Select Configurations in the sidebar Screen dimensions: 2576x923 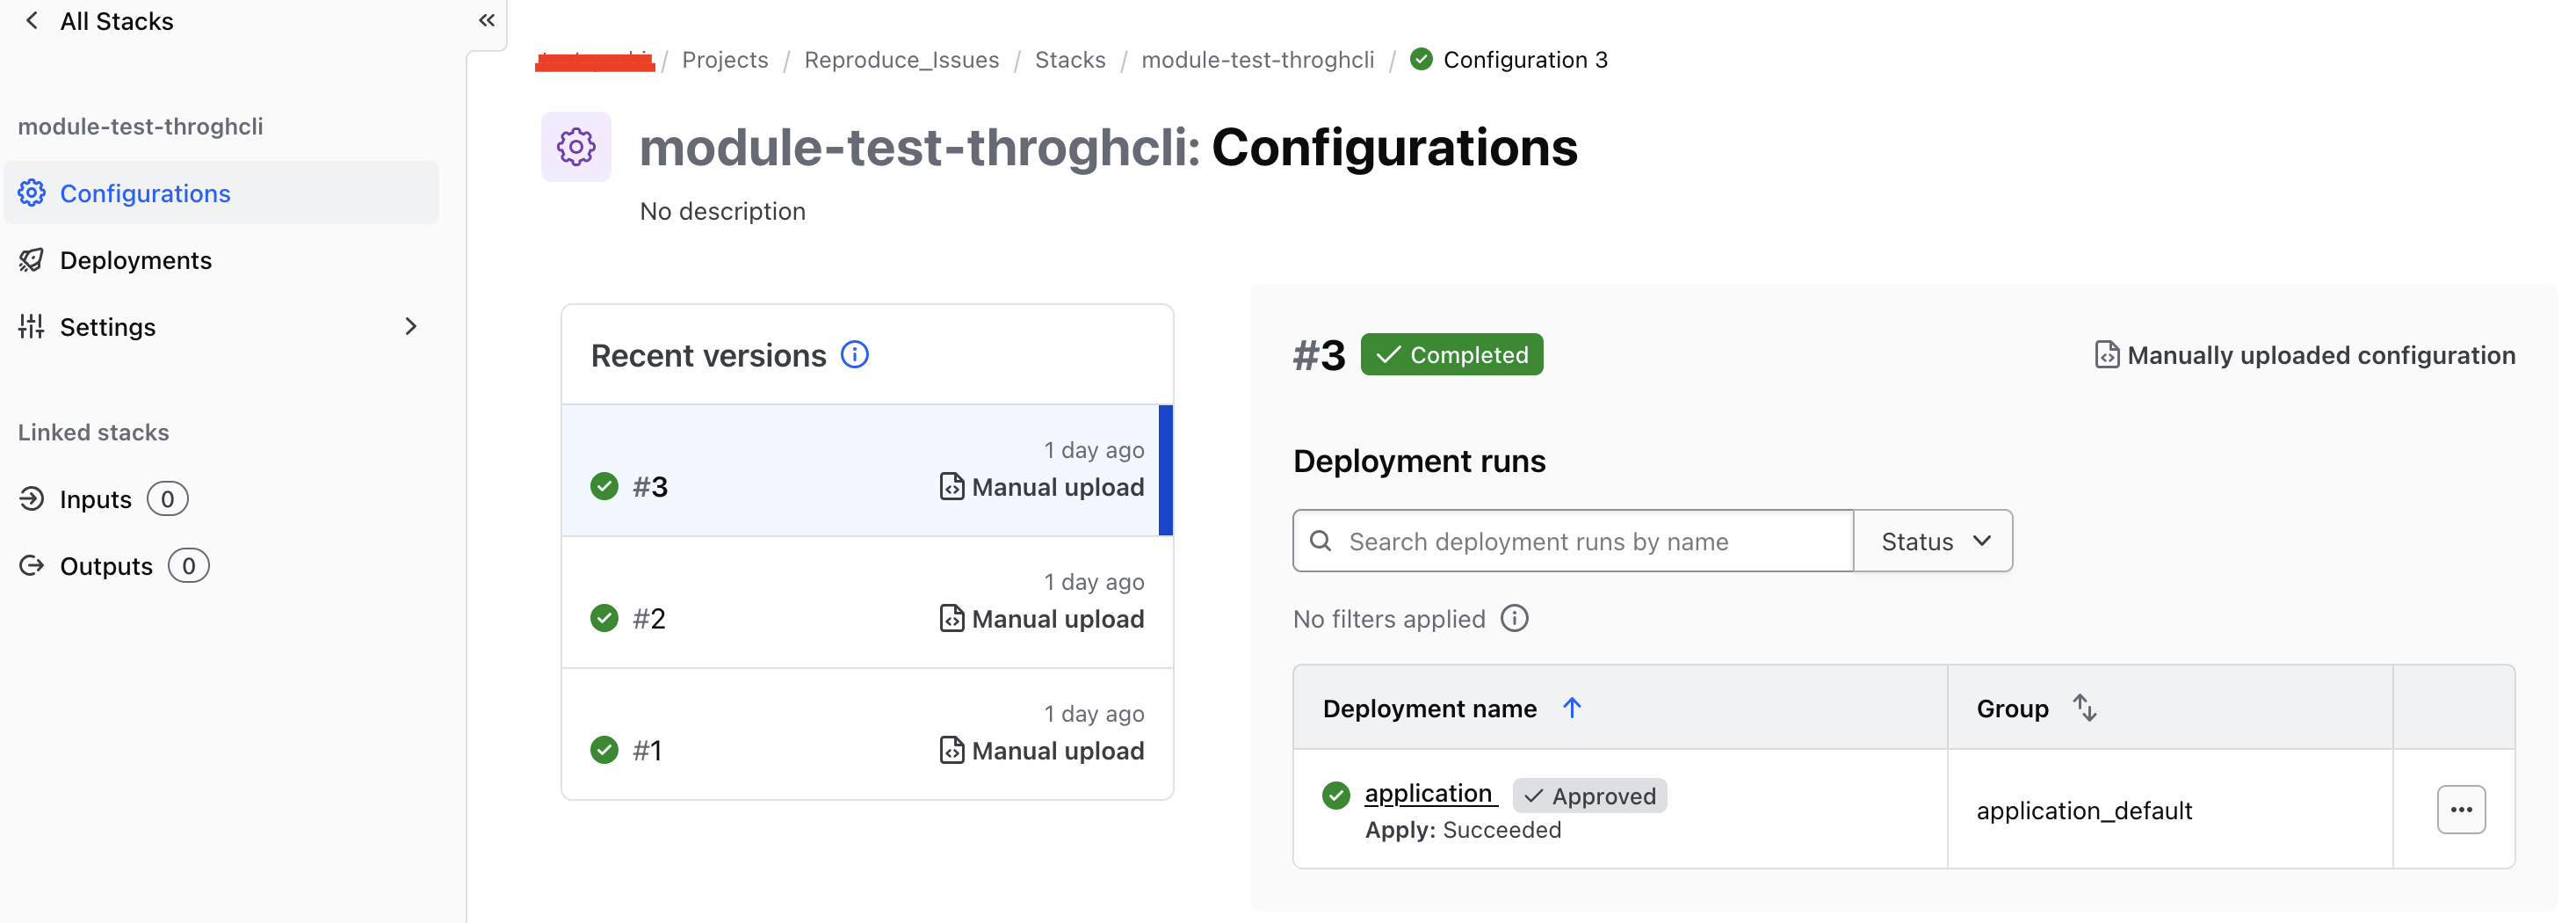145,193
